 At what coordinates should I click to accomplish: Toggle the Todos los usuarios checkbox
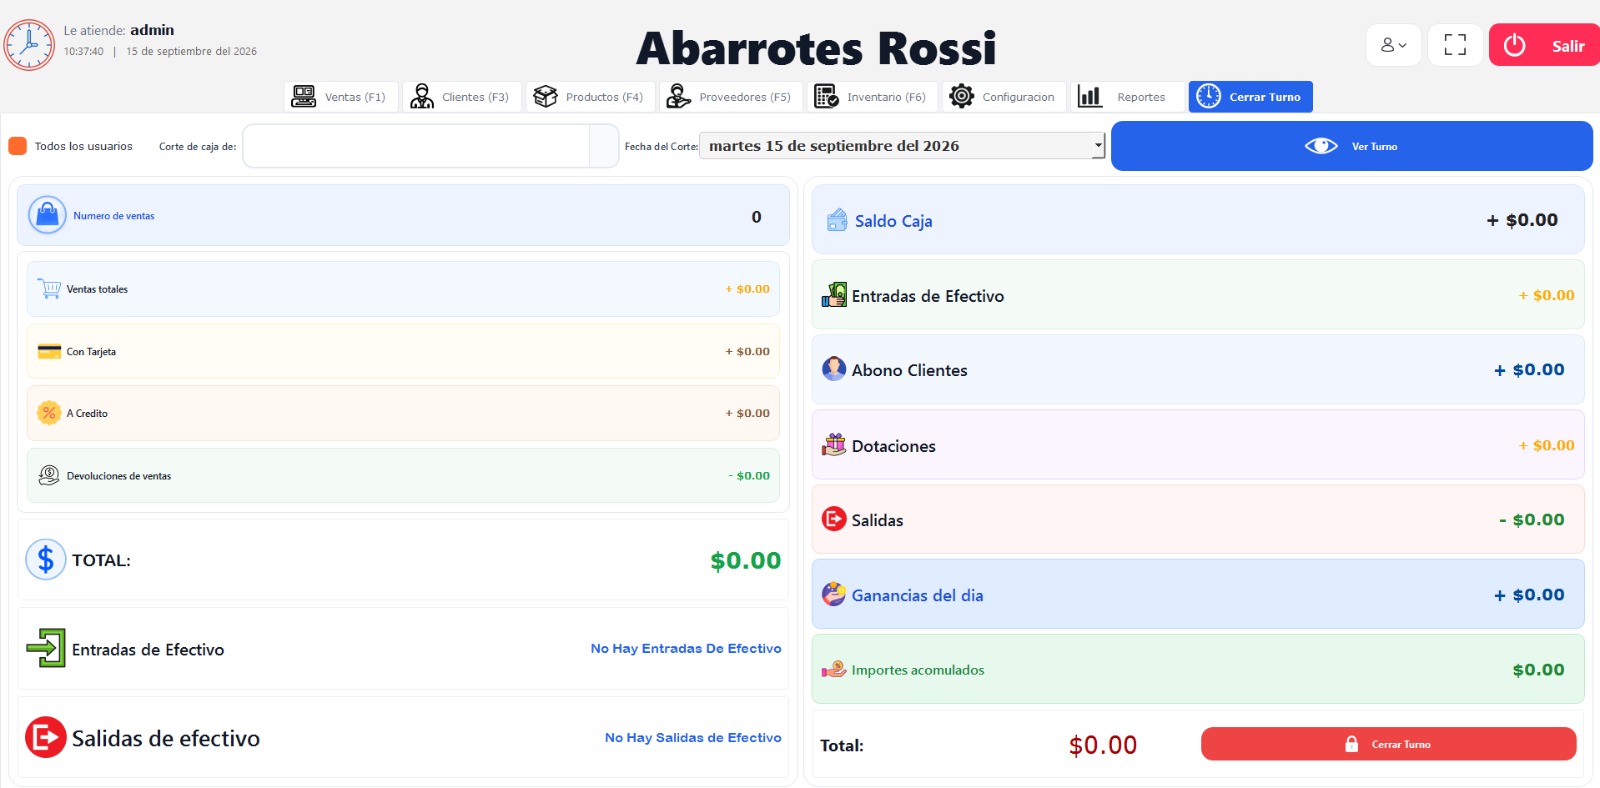[x=17, y=146]
